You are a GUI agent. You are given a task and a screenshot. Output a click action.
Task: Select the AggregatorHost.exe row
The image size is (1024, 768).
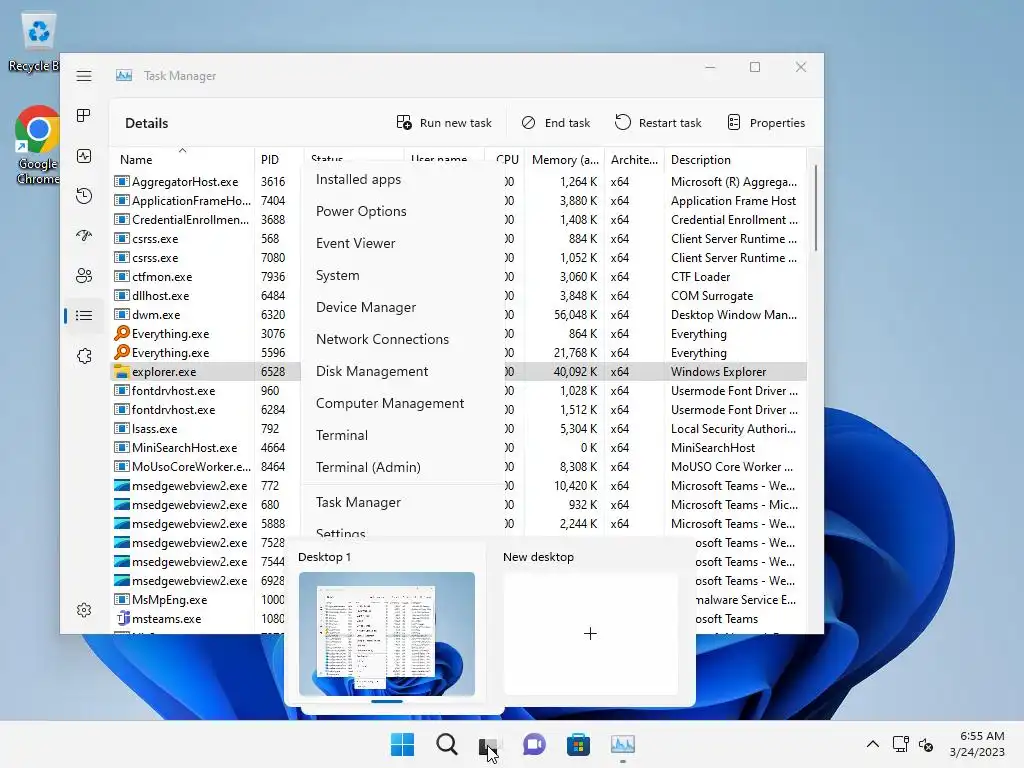(x=458, y=182)
